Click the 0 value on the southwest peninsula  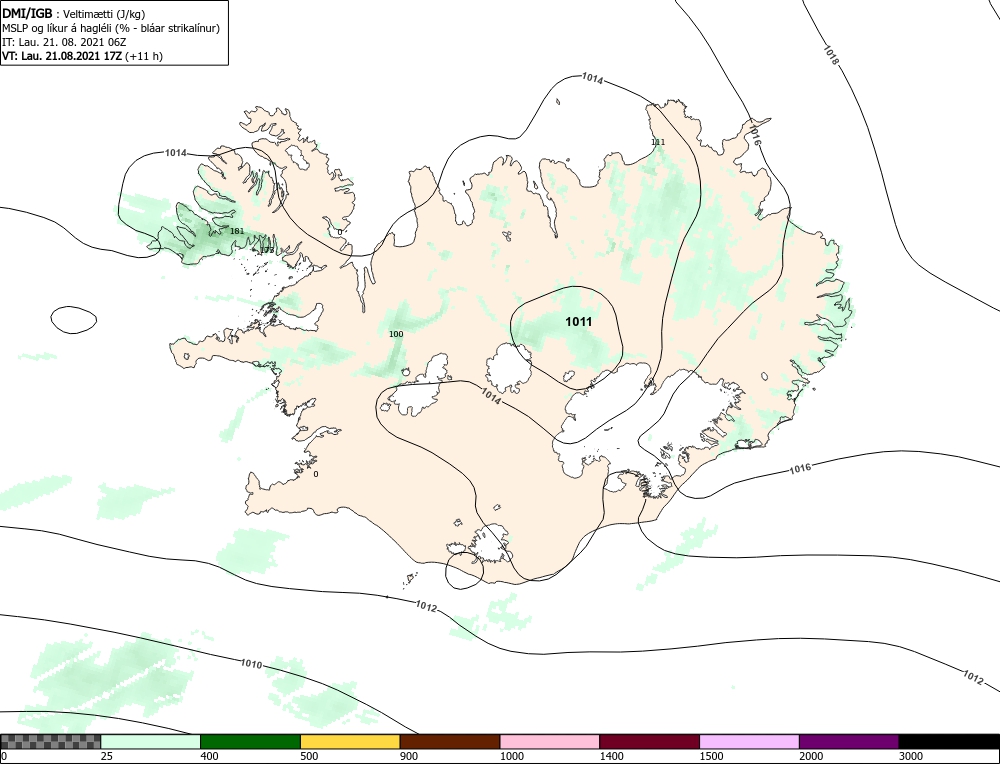click(316, 474)
